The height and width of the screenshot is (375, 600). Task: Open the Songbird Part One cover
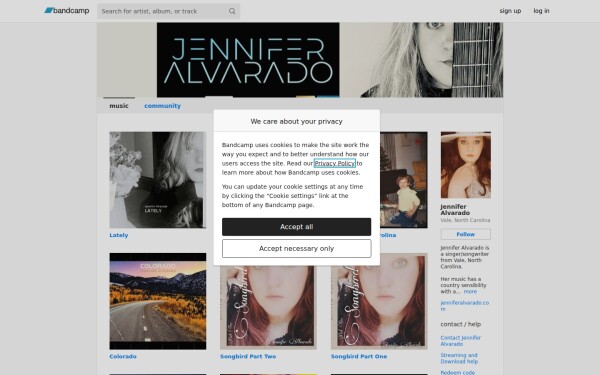click(379, 301)
